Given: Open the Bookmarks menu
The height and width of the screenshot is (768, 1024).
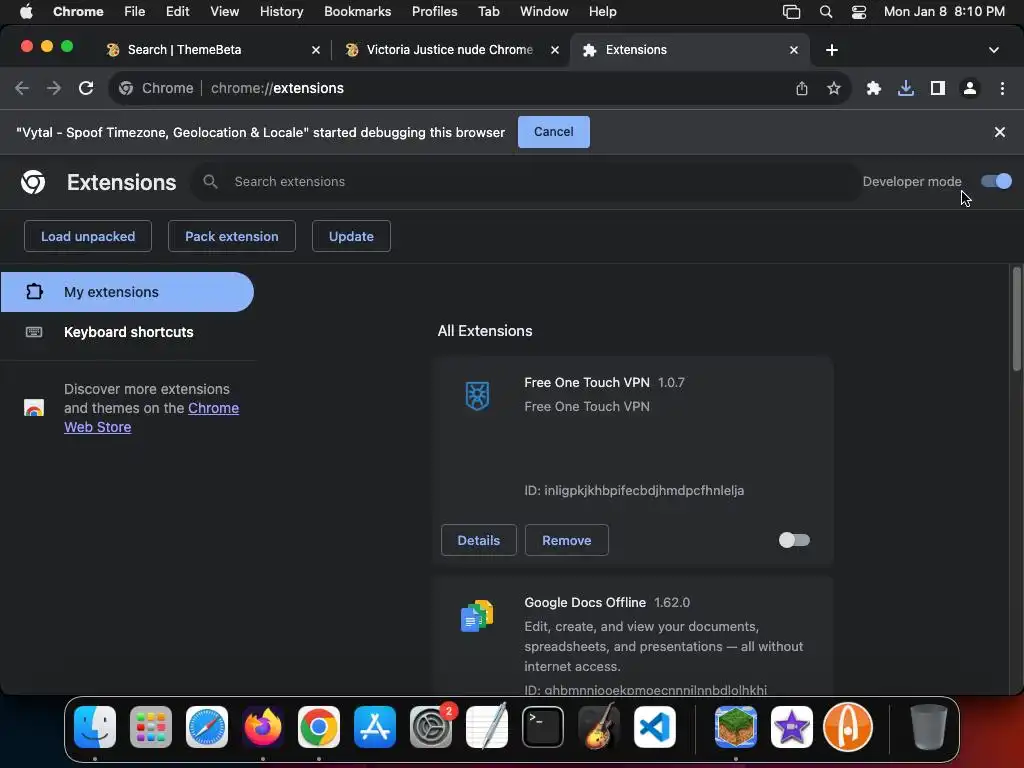Looking at the screenshot, I should (x=358, y=12).
